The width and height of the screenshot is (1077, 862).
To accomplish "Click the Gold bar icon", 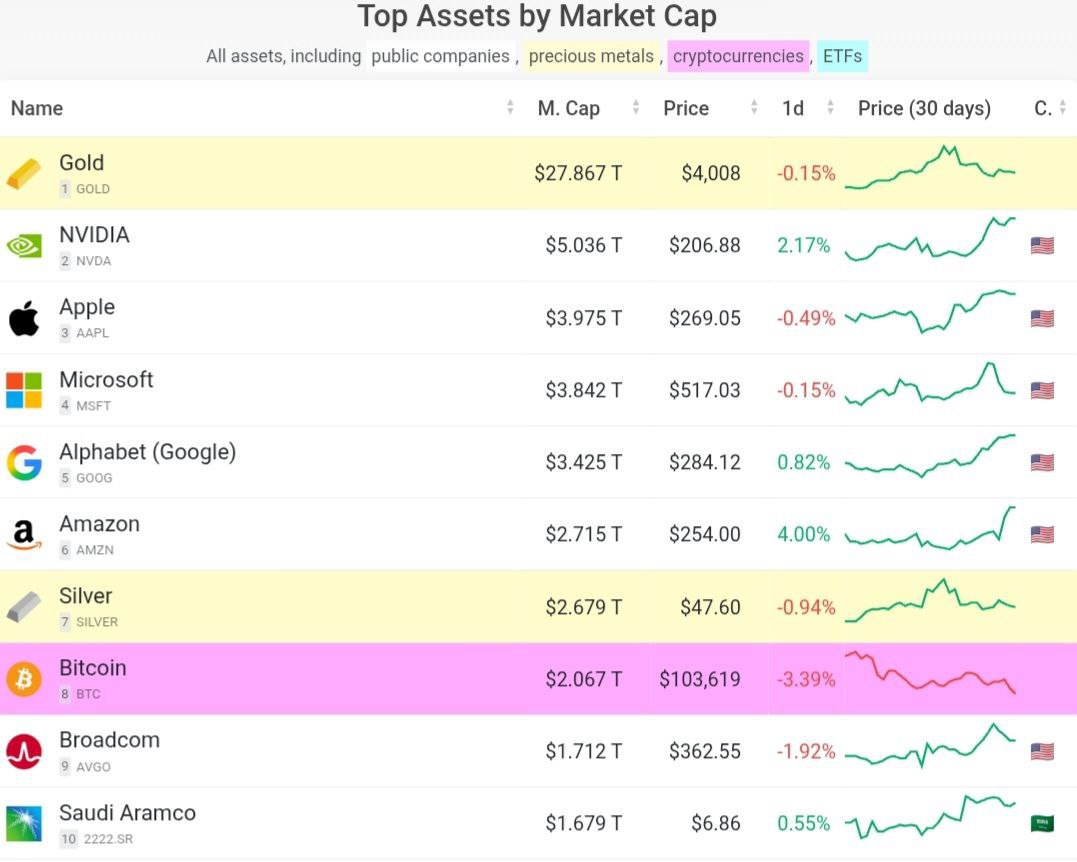I will coord(24,174).
